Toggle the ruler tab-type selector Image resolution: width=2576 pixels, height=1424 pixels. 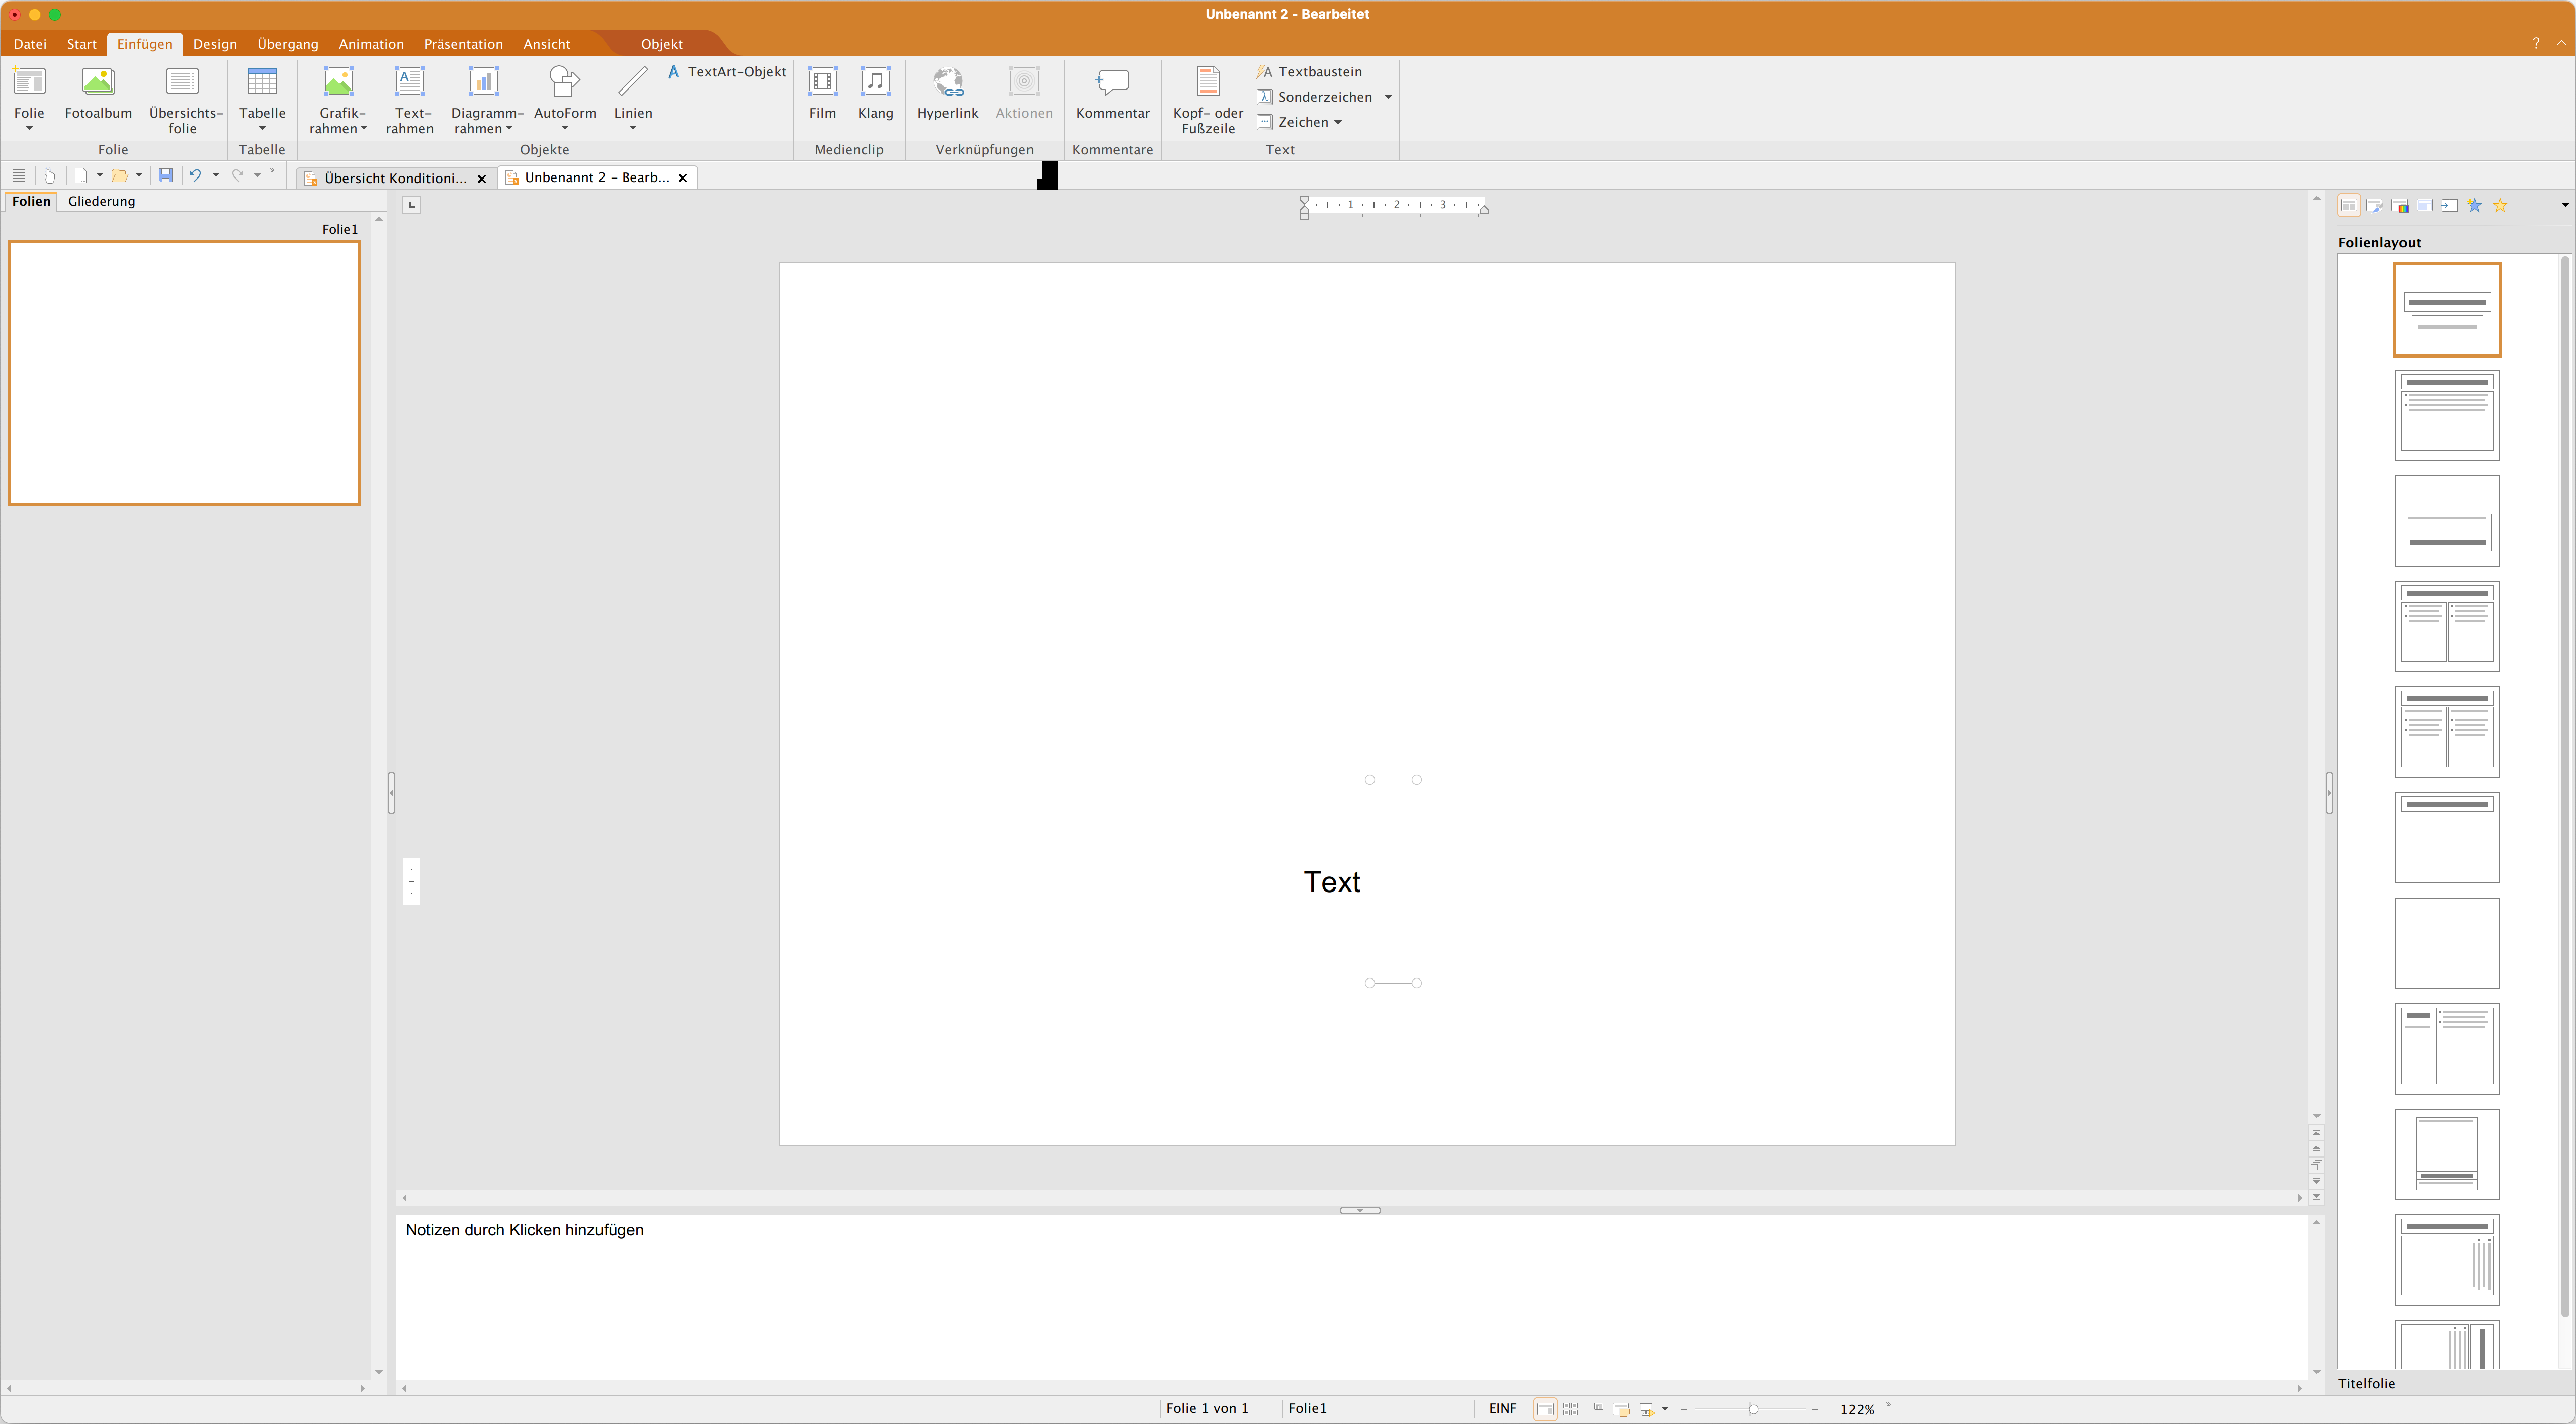coord(412,205)
